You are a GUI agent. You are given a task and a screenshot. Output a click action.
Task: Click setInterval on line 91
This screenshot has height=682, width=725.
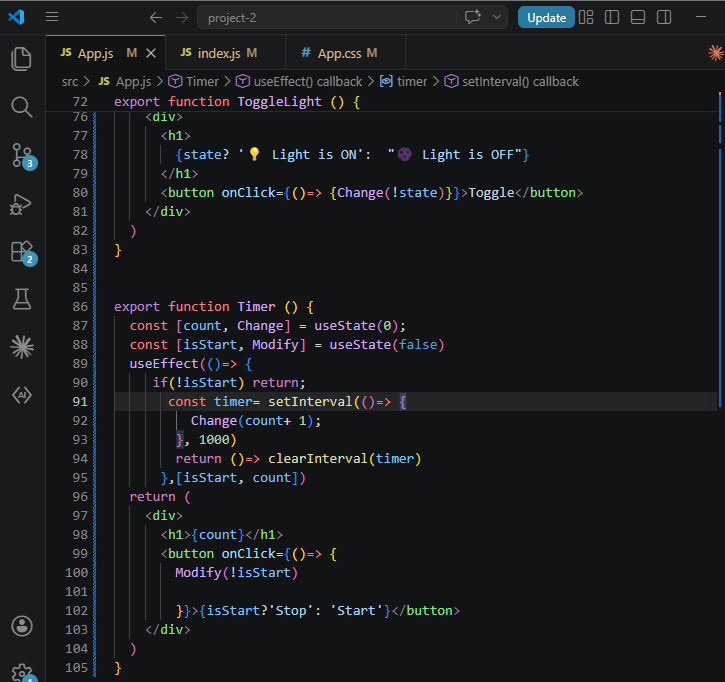click(x=310, y=401)
